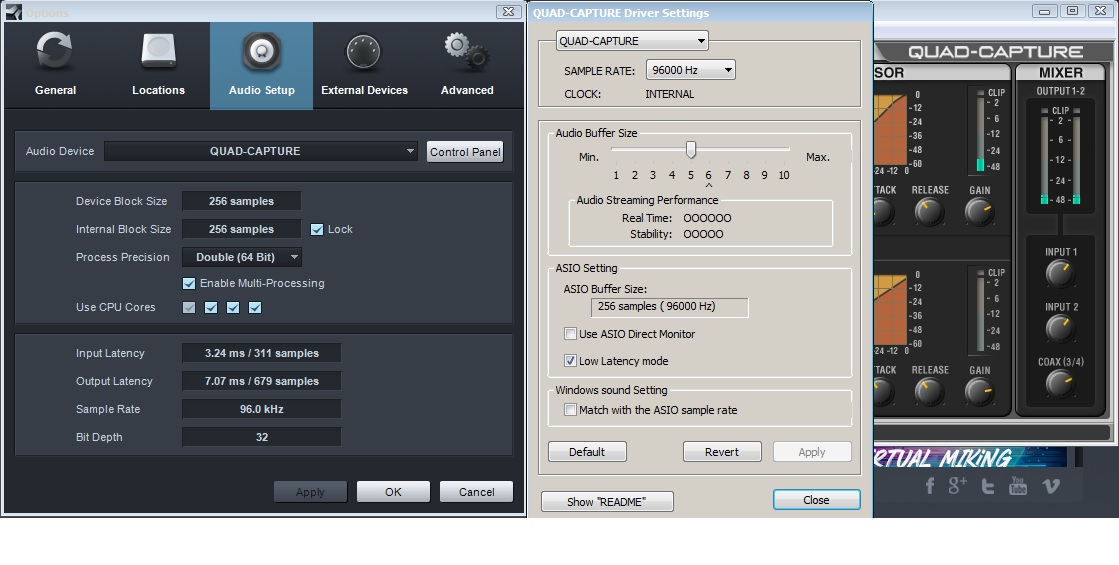Click Close in the Driver Settings window
1119x565 pixels.
(816, 500)
